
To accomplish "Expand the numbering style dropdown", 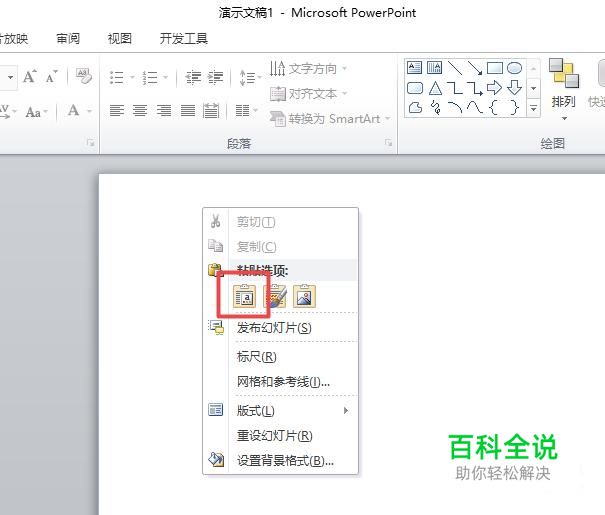I will click(166, 78).
